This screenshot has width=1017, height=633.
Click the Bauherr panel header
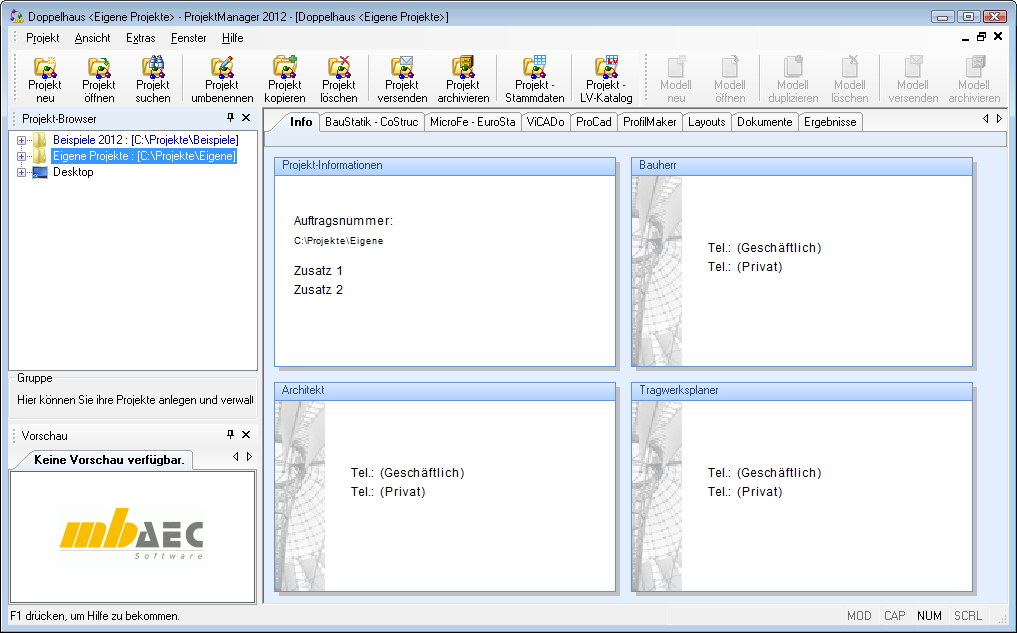point(802,165)
